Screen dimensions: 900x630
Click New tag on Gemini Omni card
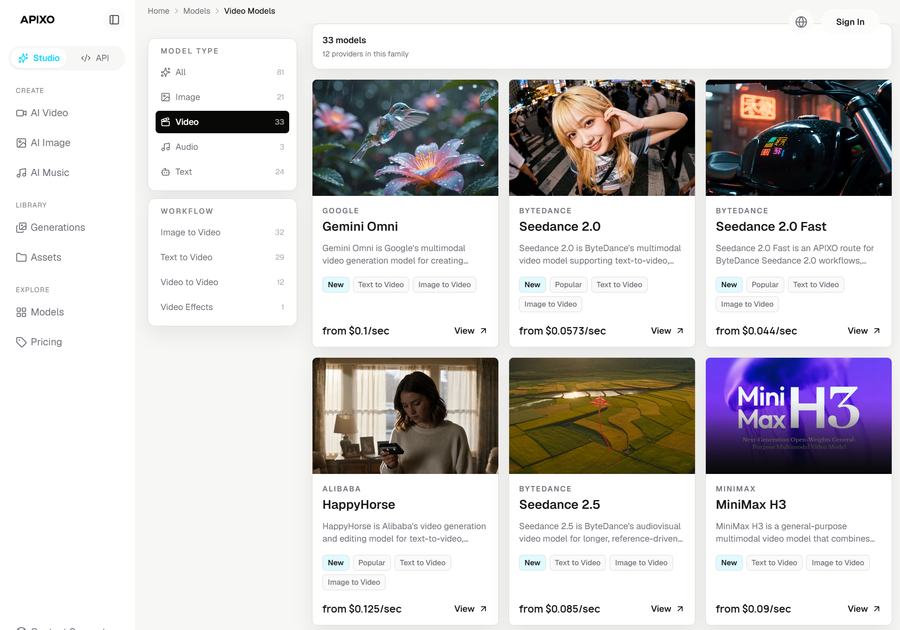[336, 285]
